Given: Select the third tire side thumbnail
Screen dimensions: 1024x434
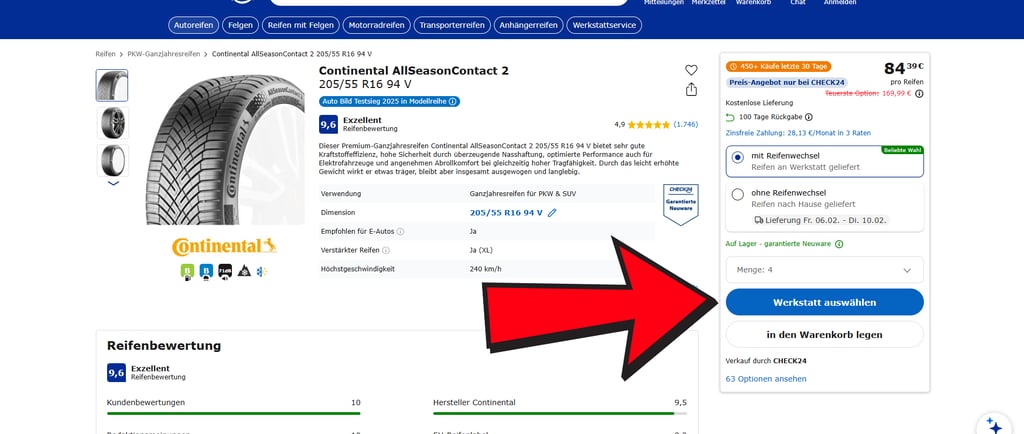Looking at the screenshot, I should point(112,161).
